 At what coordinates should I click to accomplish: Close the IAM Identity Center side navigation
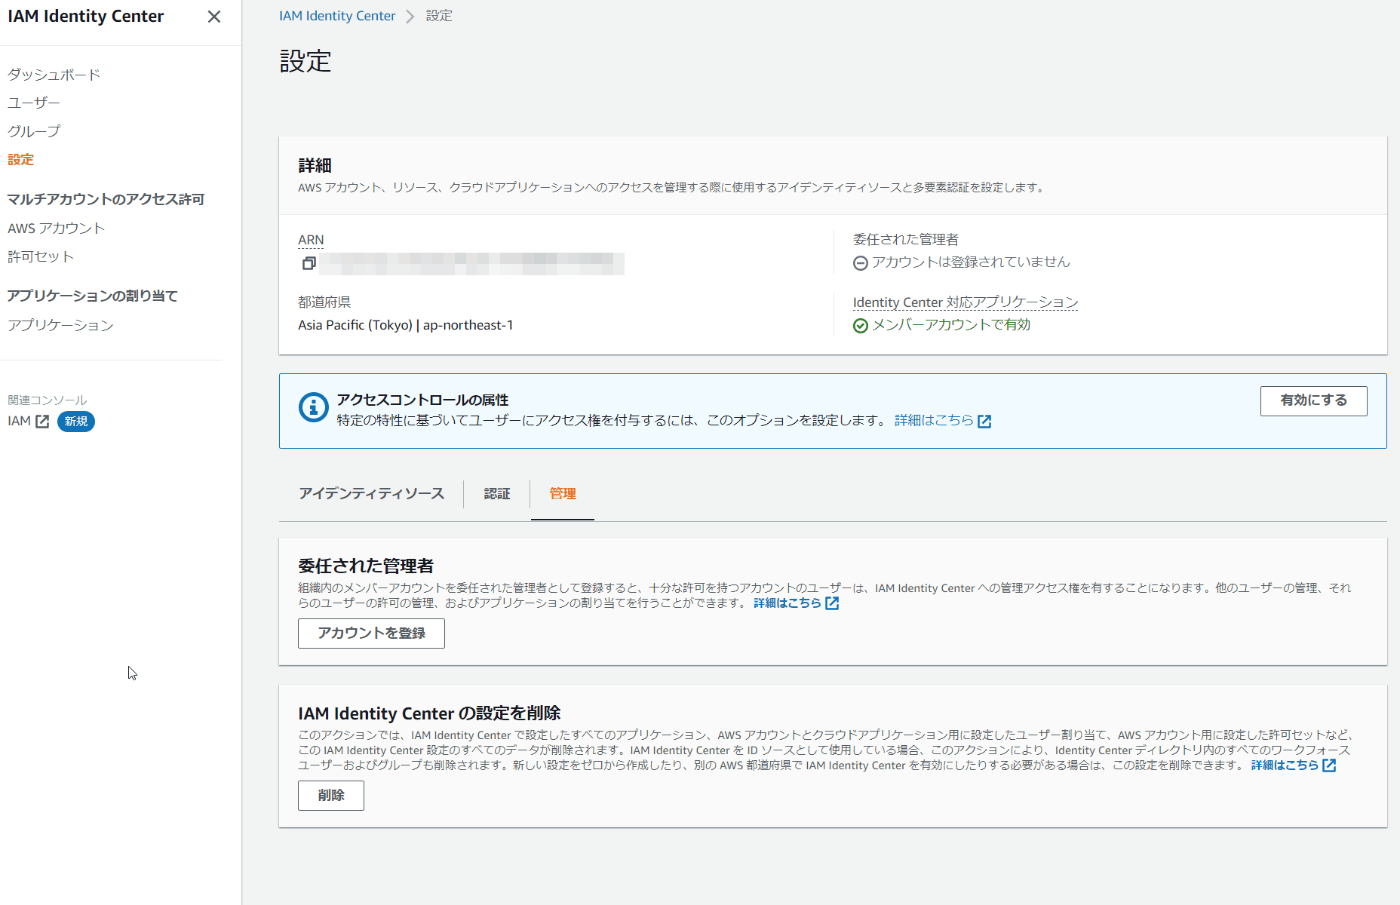pos(214,16)
